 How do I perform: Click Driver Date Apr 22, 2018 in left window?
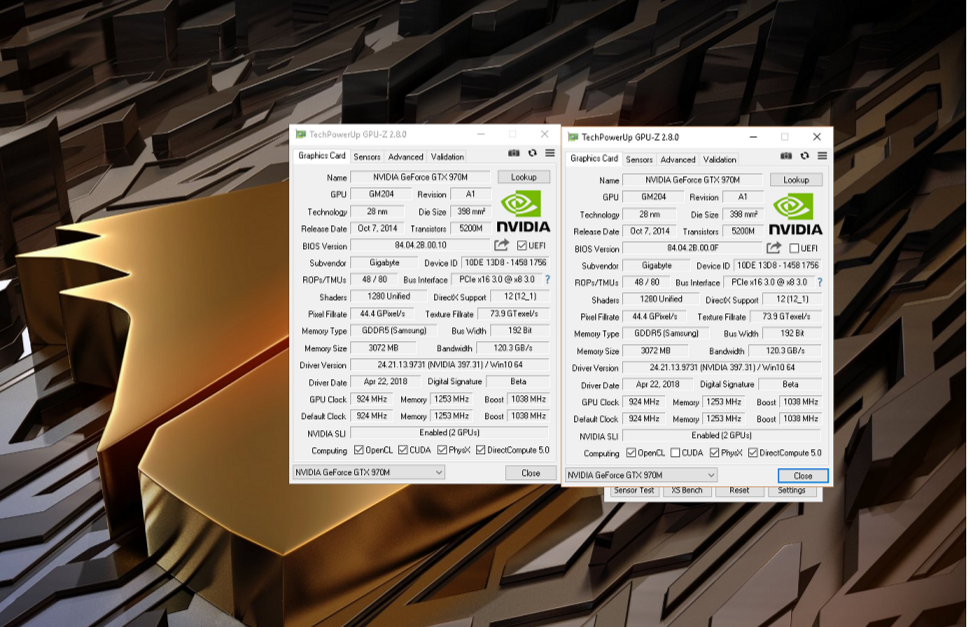[x=386, y=382]
